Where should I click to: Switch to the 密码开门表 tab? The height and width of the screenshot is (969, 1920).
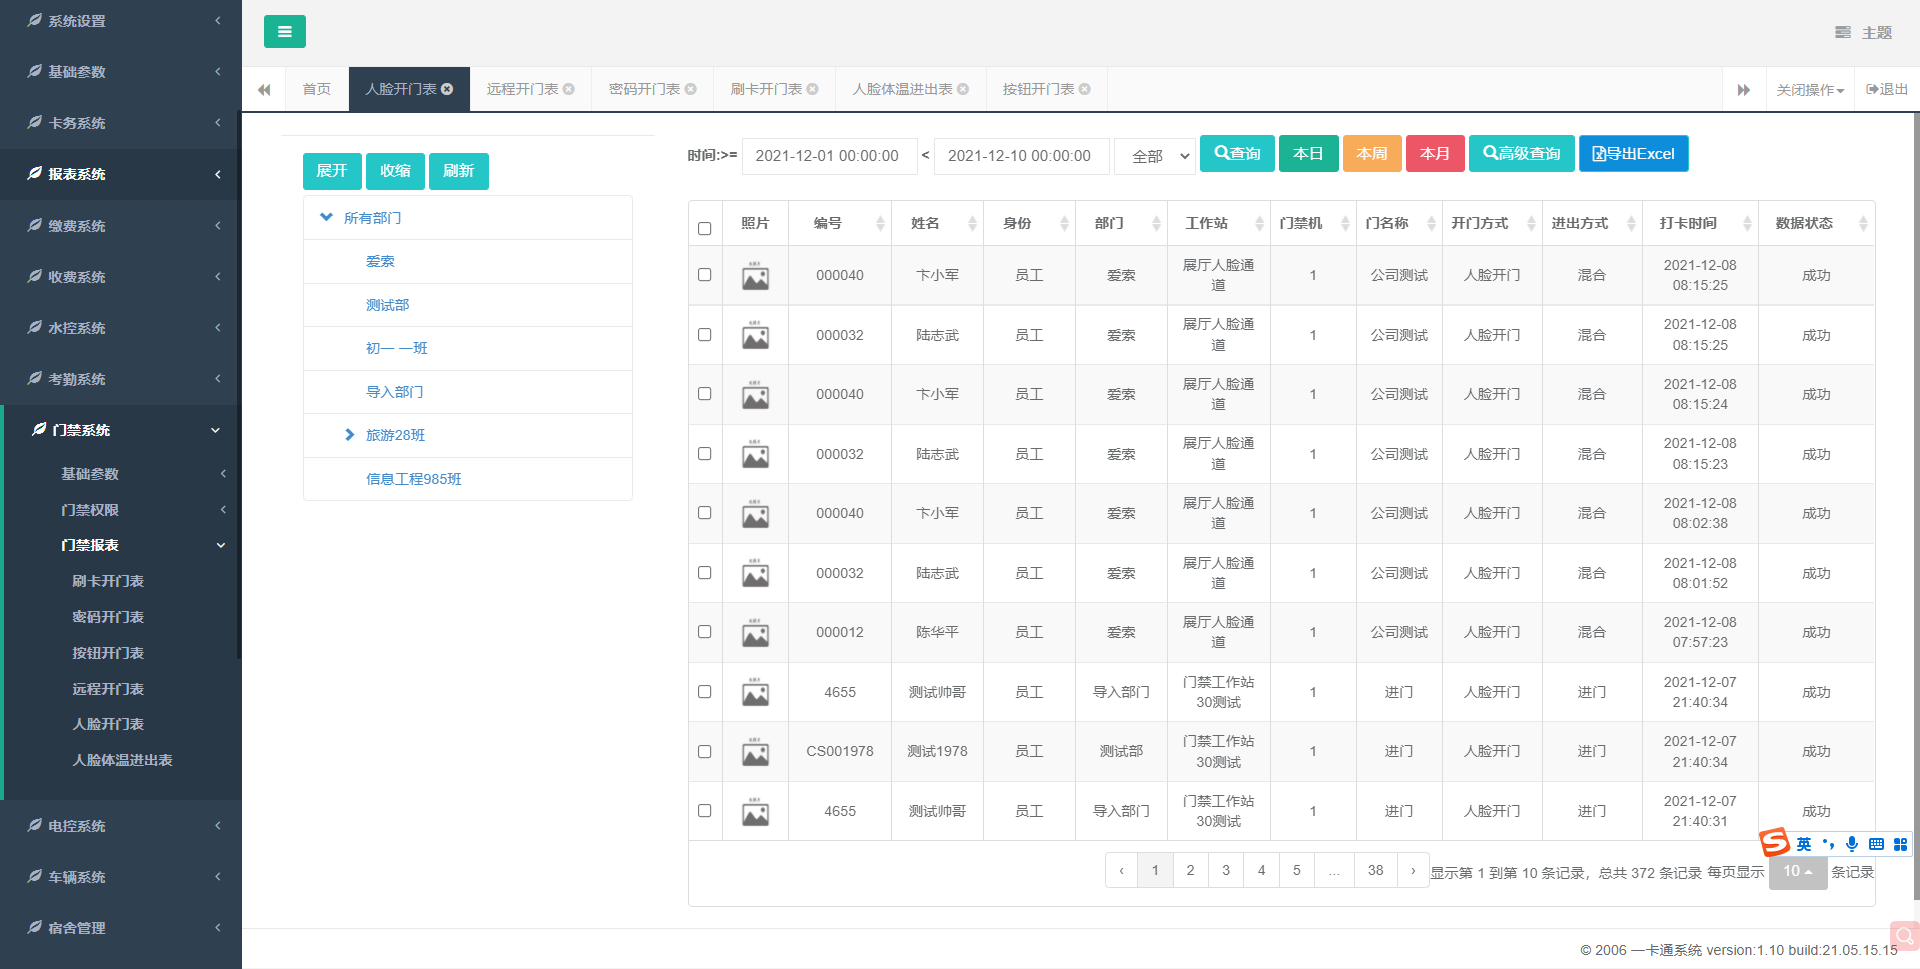pyautogui.click(x=644, y=89)
